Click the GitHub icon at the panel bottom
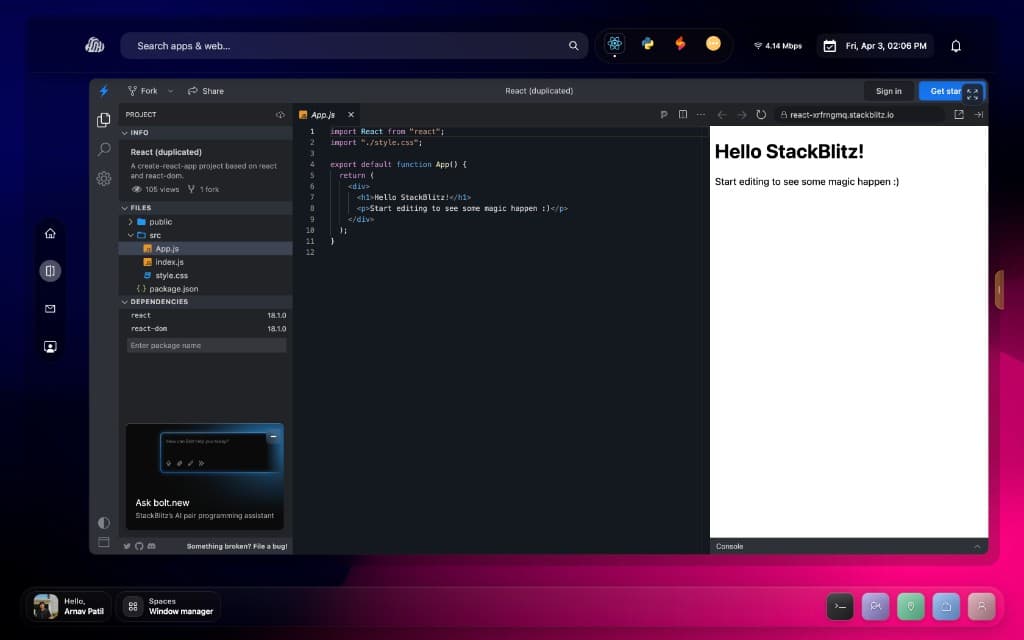1024x640 pixels. [139, 546]
